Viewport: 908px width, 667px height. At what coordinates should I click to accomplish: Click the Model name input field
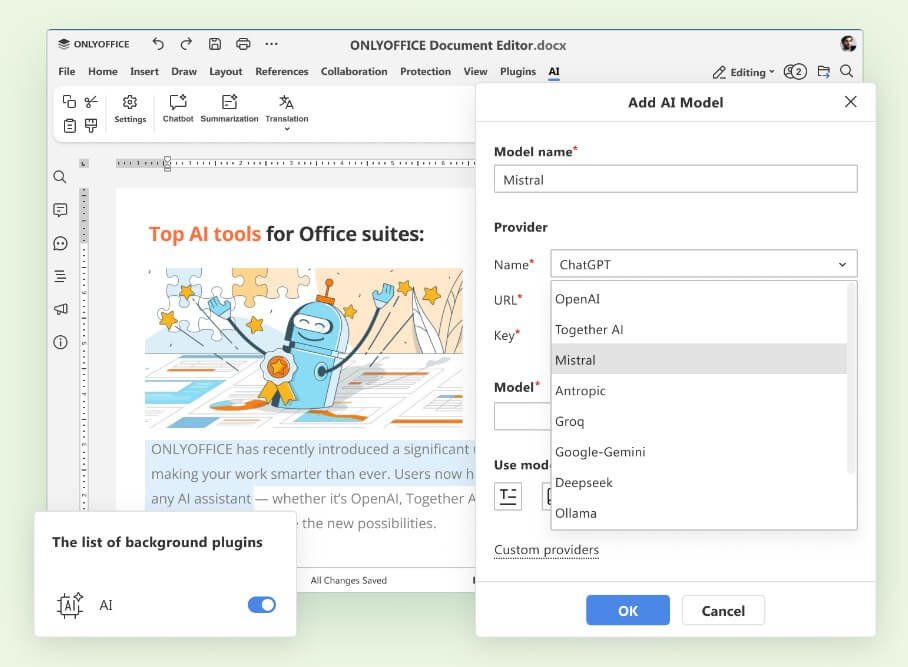tap(675, 180)
